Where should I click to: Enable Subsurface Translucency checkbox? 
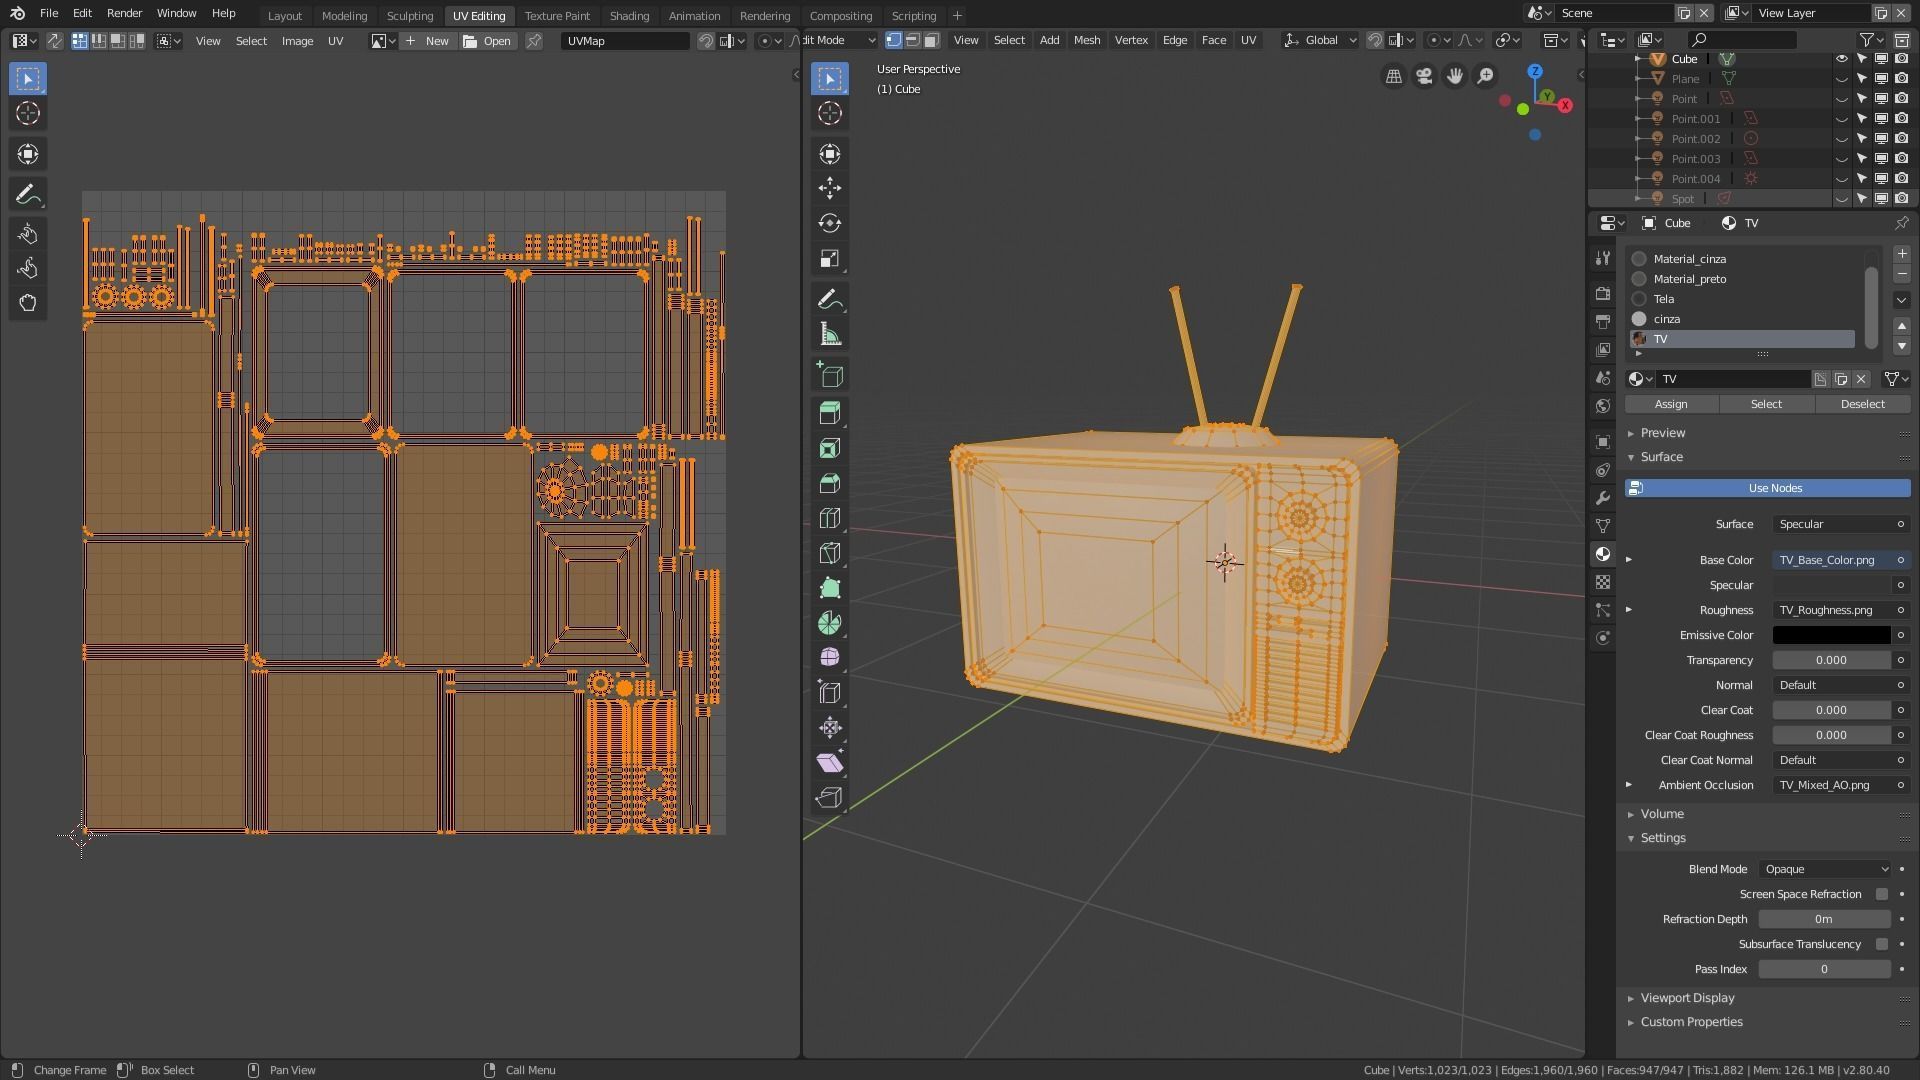point(1882,944)
